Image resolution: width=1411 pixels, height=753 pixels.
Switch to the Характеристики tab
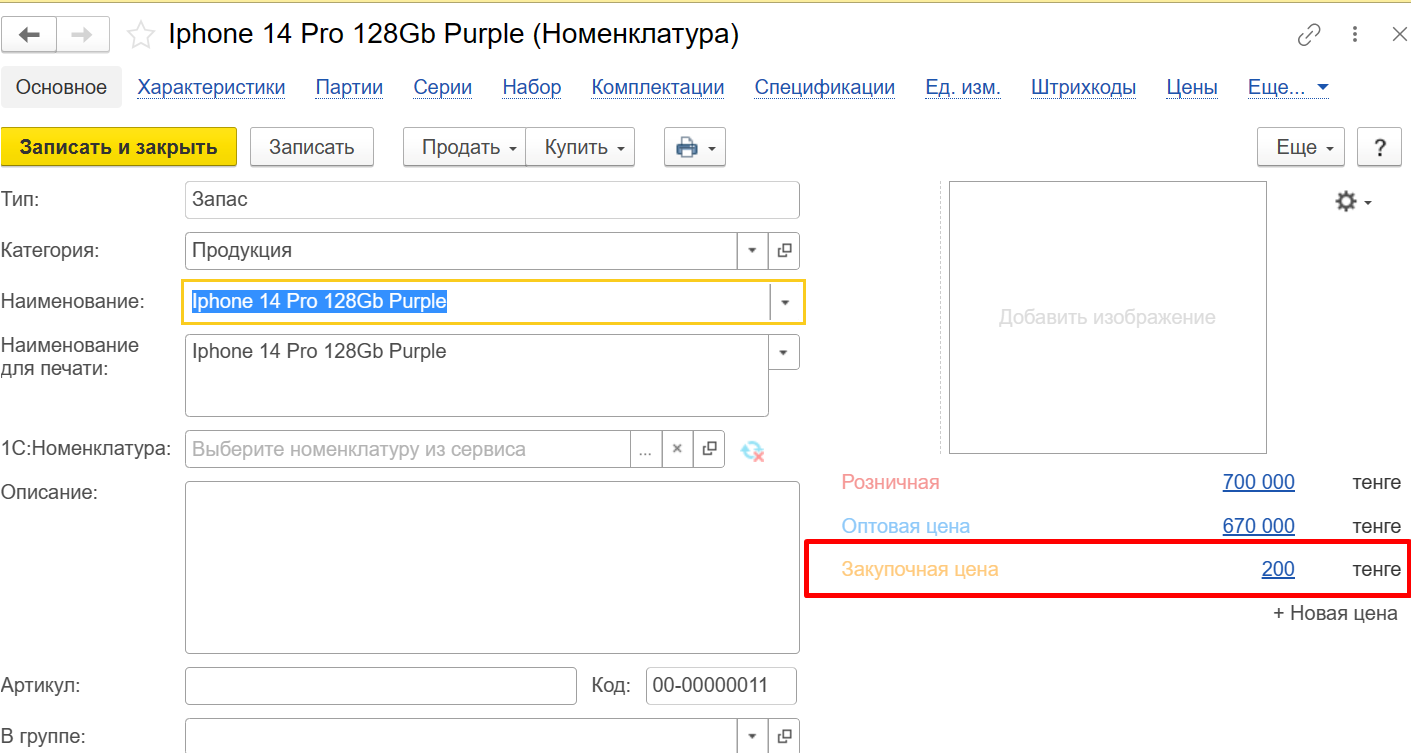coord(211,87)
